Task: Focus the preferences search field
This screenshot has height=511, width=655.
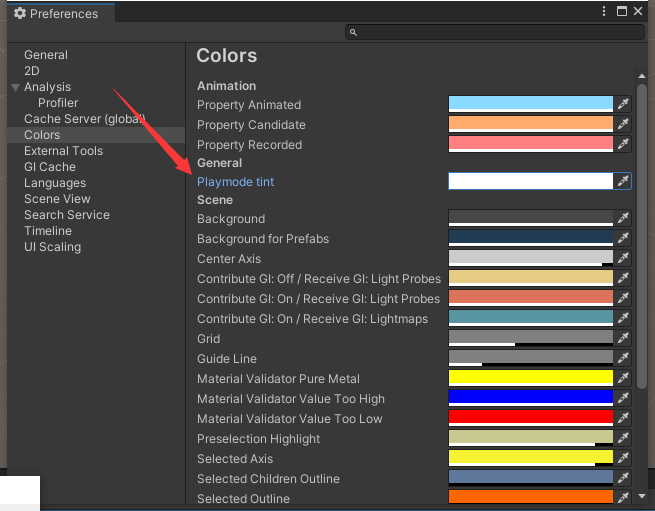Action: pyautogui.click(x=495, y=32)
